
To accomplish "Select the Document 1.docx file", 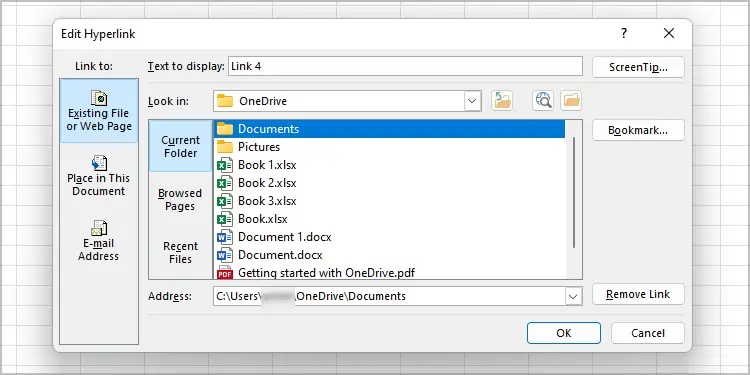I will click(389, 237).
